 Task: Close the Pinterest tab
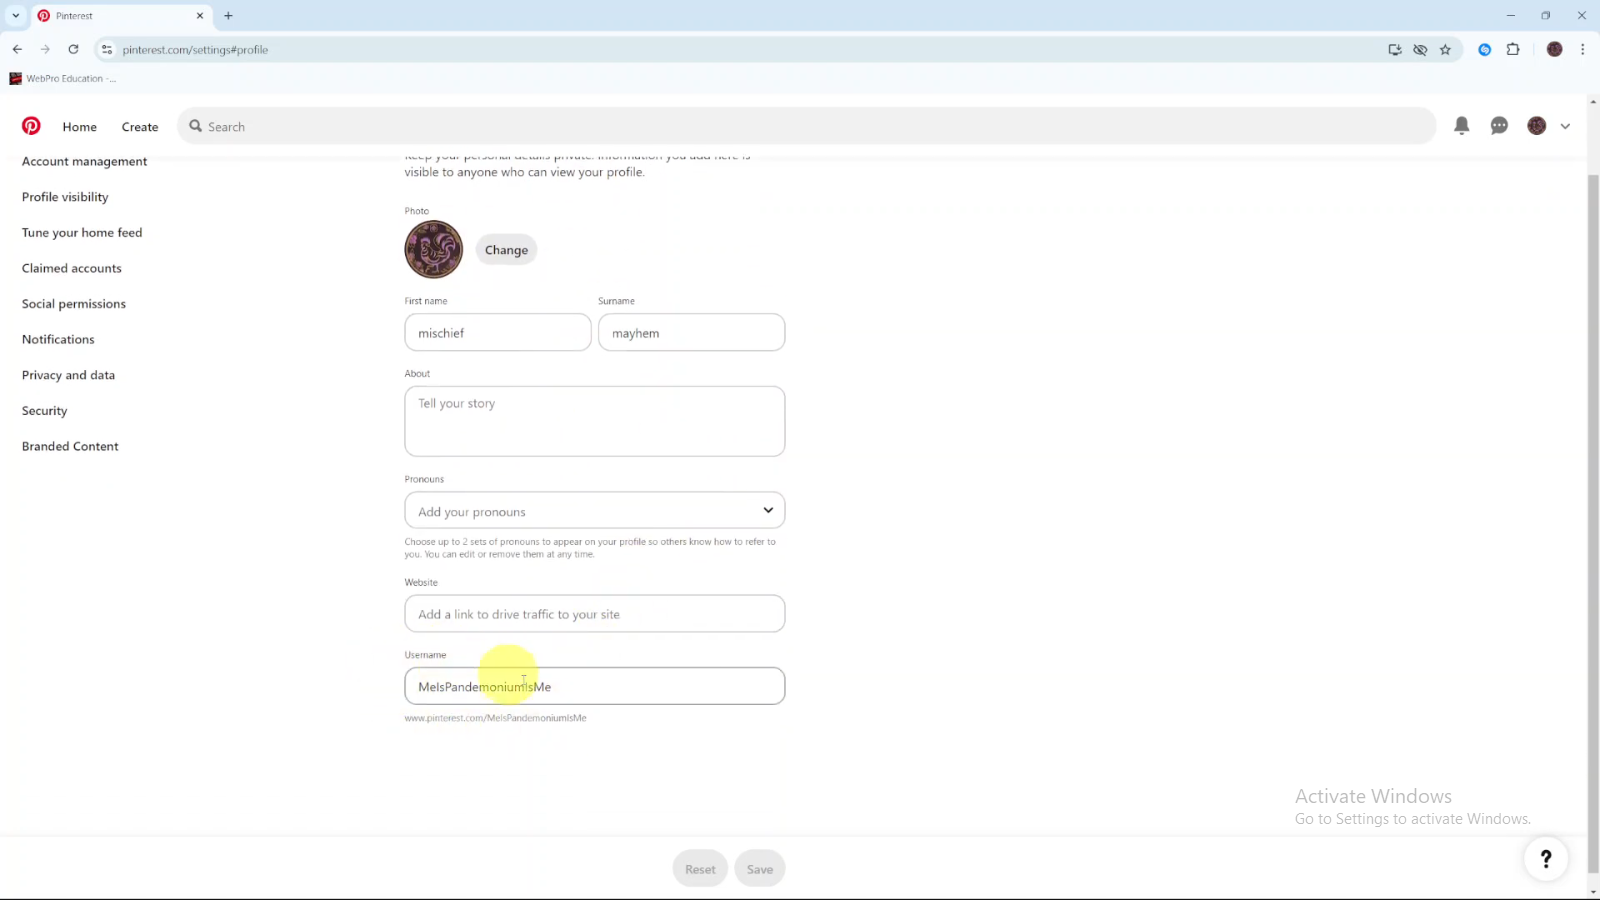pyautogui.click(x=199, y=15)
